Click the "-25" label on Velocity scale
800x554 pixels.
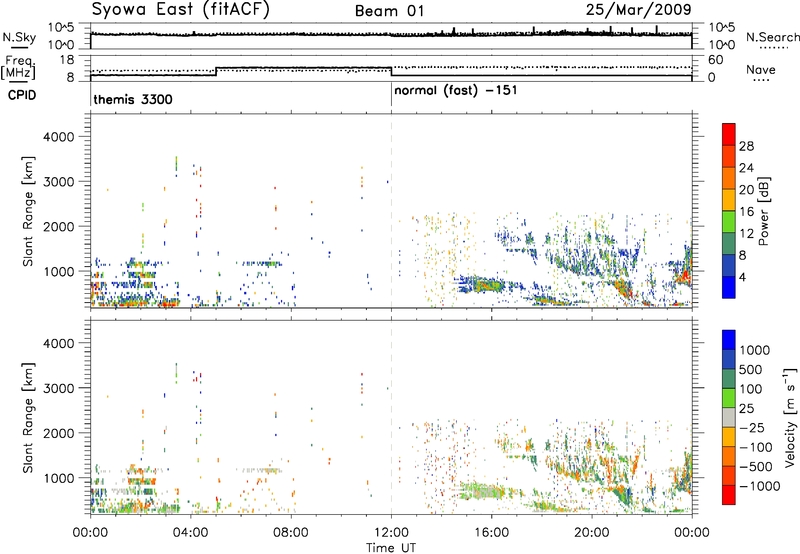752,428
